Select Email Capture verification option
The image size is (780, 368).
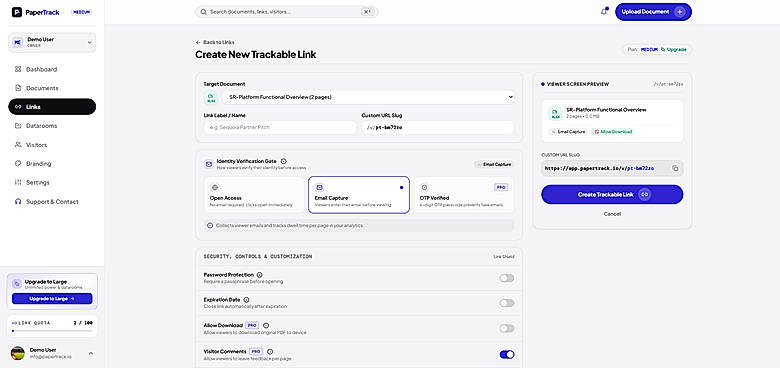359,195
